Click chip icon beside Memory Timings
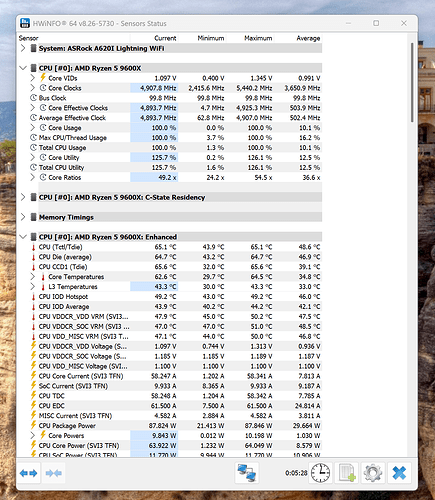435x500 pixels. [33, 217]
